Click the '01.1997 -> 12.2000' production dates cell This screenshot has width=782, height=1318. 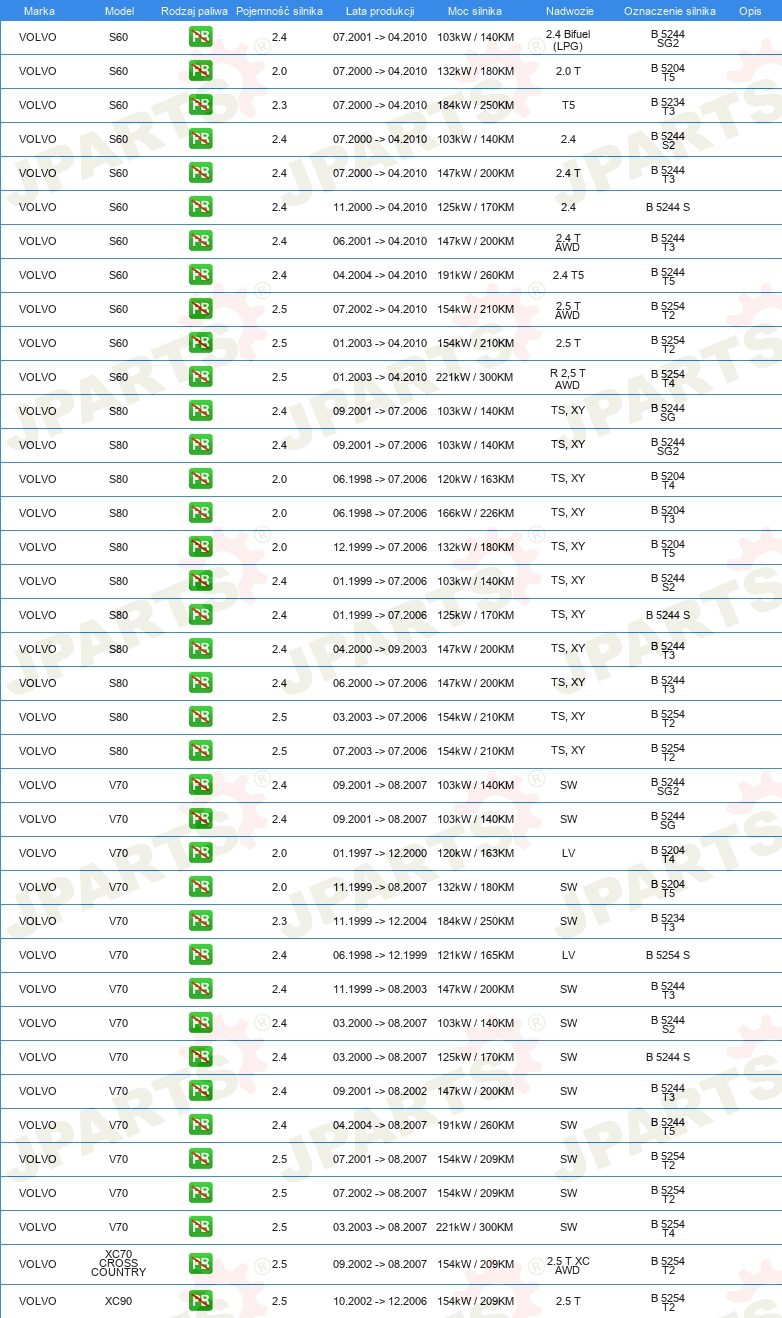pyautogui.click(x=380, y=854)
